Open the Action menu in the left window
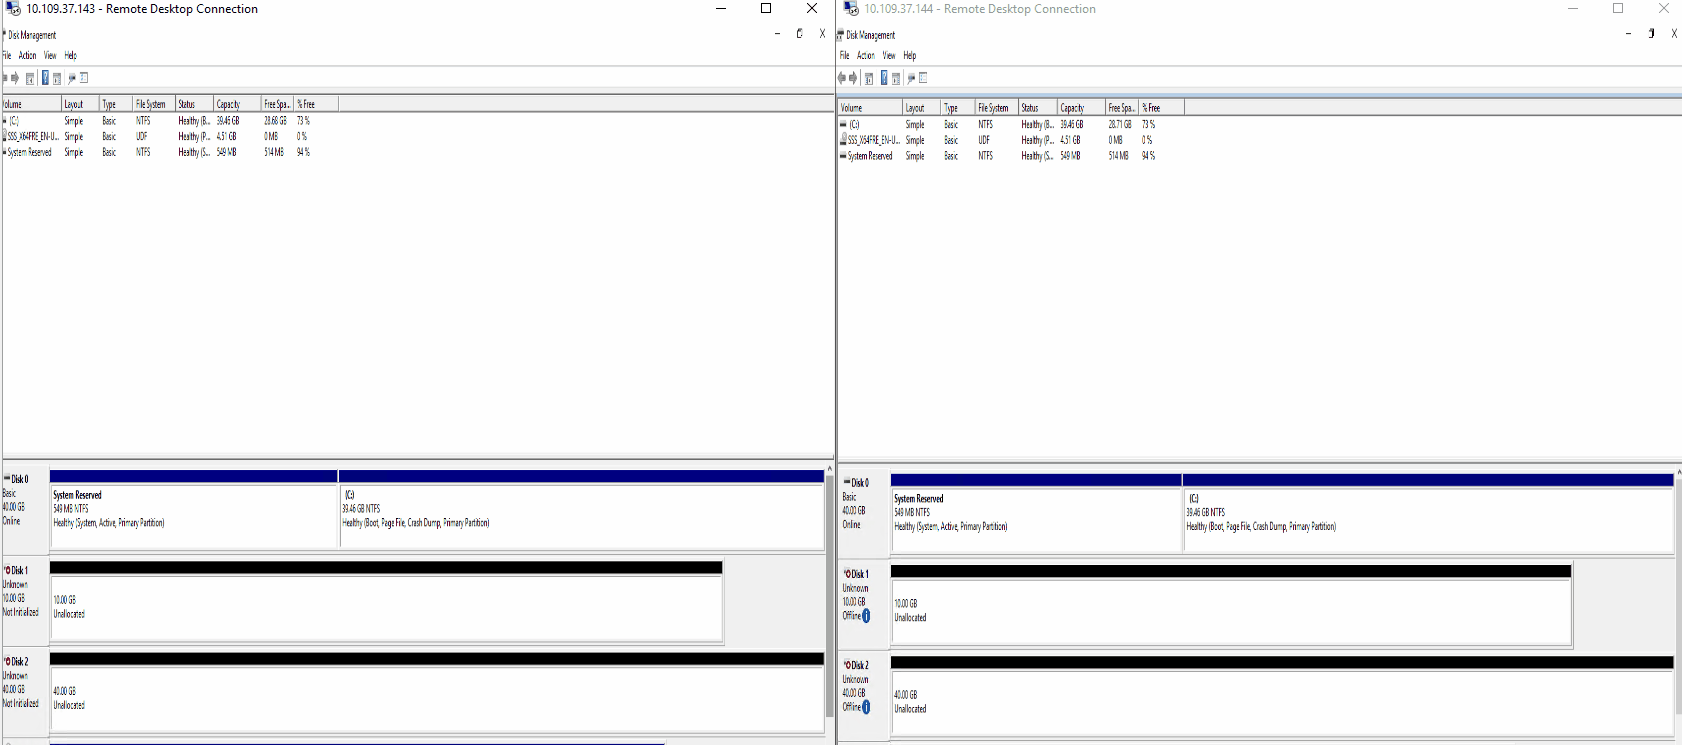The height and width of the screenshot is (745, 1682). tap(27, 56)
